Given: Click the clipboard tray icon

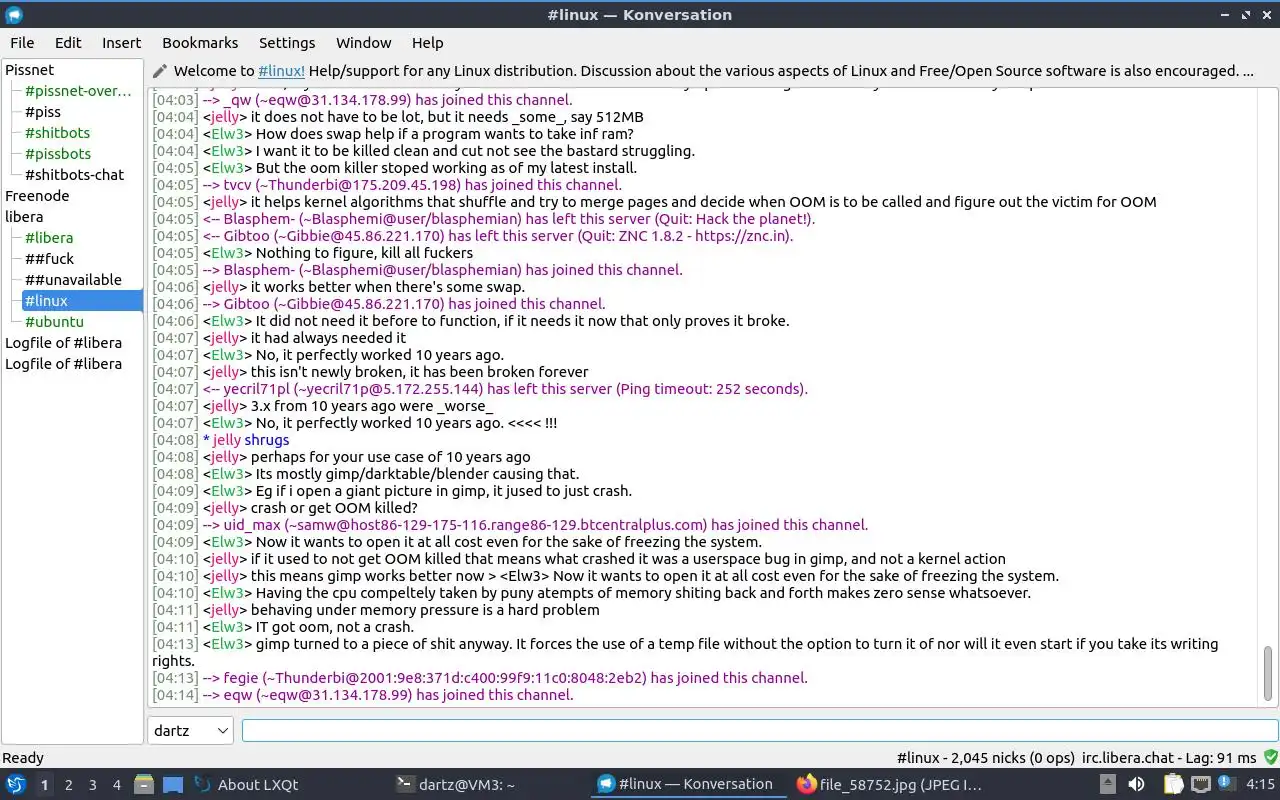Looking at the screenshot, I should 1173,785.
